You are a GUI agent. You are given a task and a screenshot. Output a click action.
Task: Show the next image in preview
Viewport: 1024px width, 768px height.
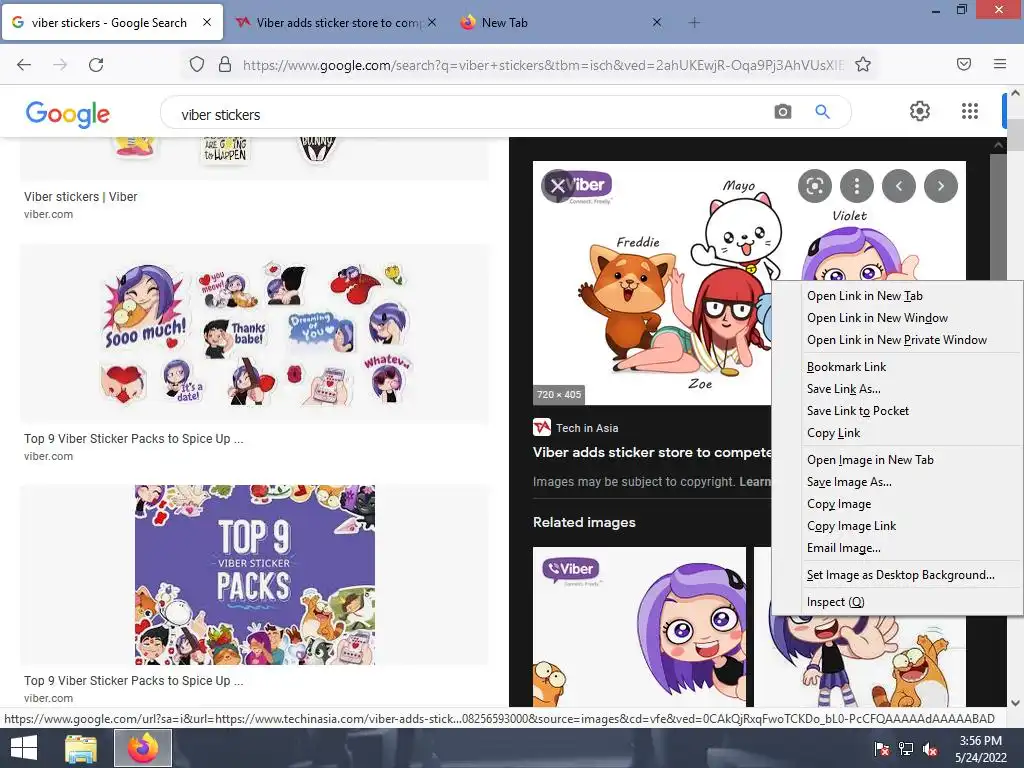(940, 186)
